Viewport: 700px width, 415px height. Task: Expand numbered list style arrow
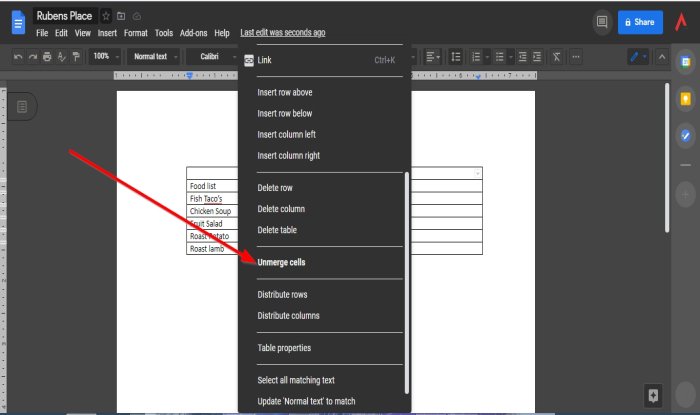pyautogui.click(x=487, y=57)
